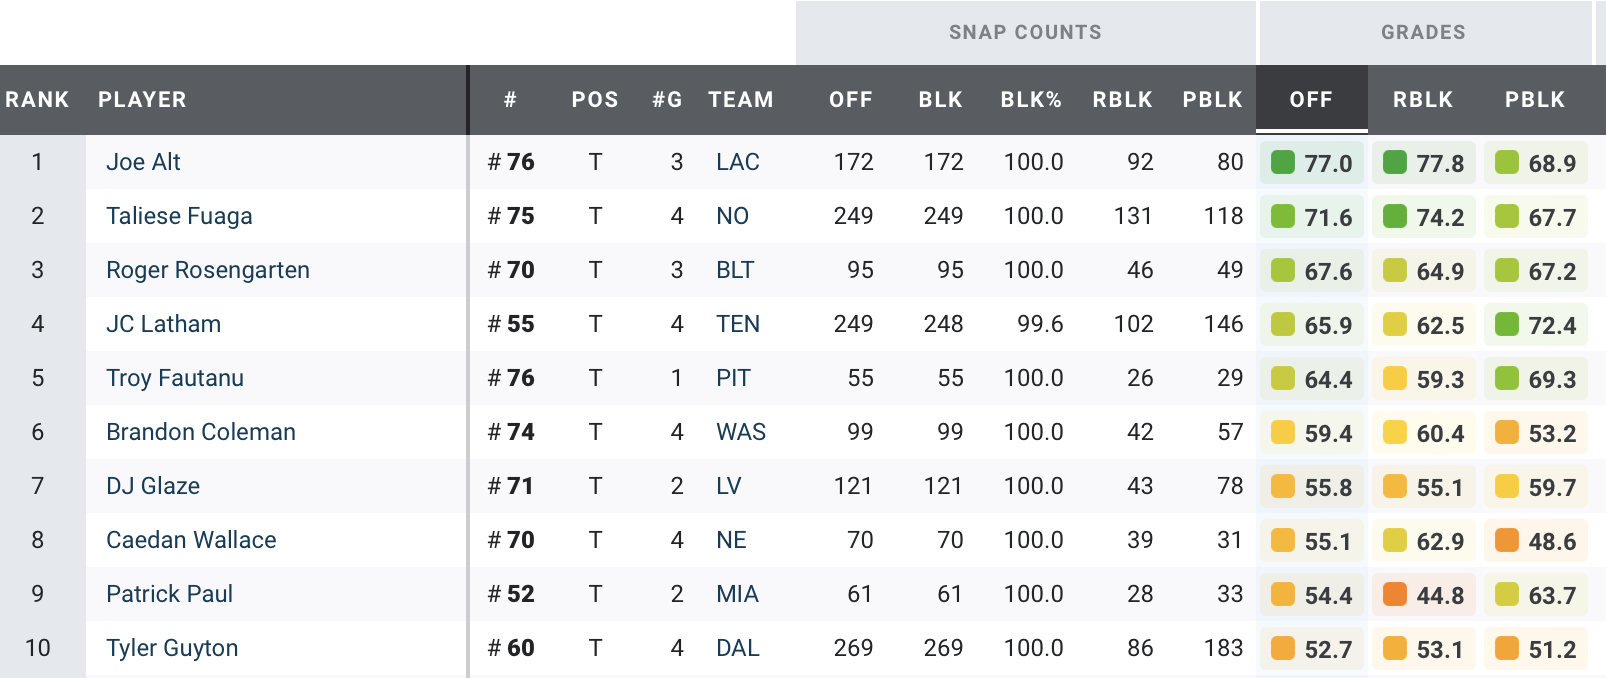Click the green swatch beside 77.0 grade
The height and width of the screenshot is (678, 1606).
1283,162
